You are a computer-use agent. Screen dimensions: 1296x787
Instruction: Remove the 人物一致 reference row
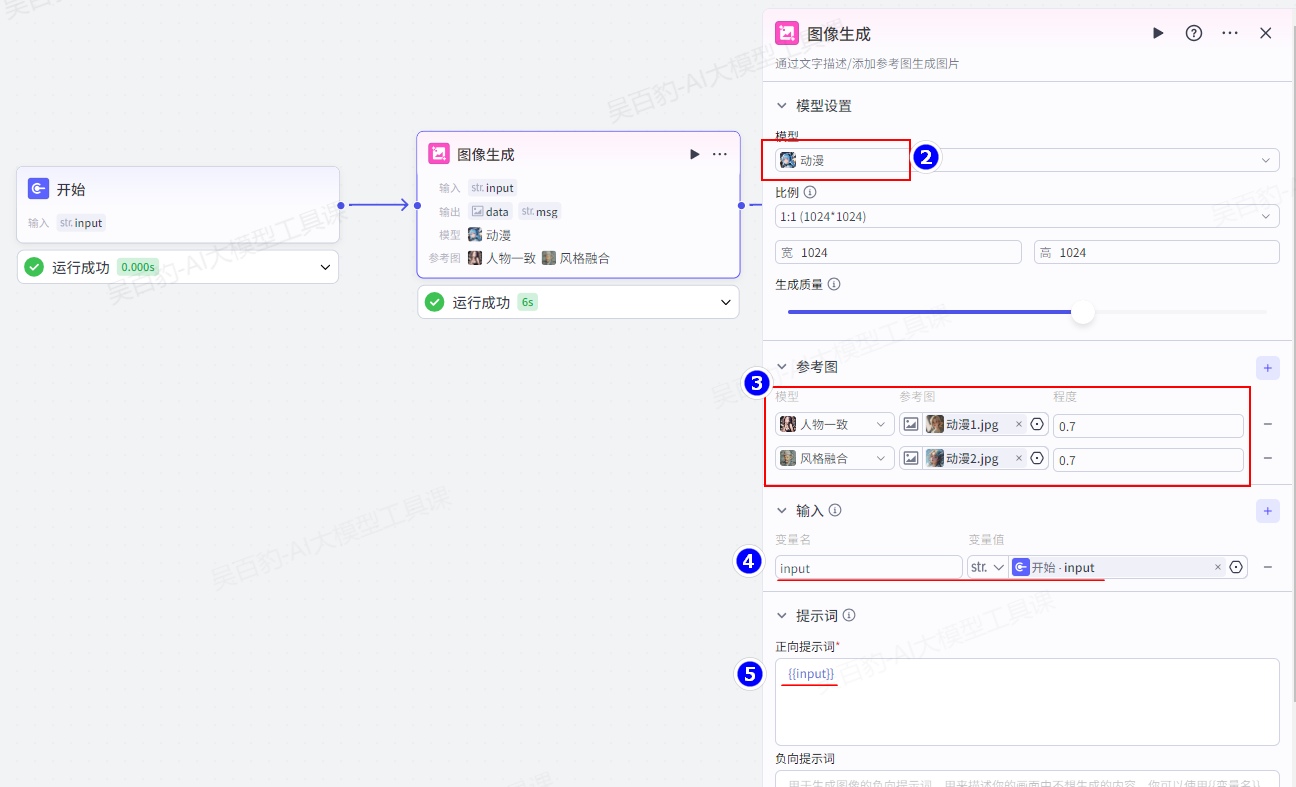click(x=1268, y=424)
